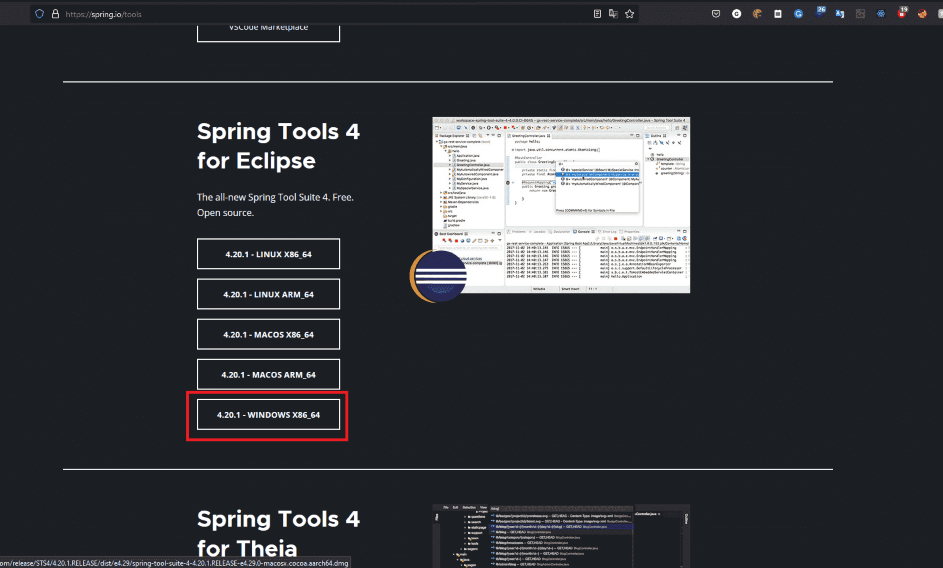The image size is (943, 568).
Task: Click the "Spring Tools 4 for Eclipse" heading
Action: pyautogui.click(x=278, y=146)
